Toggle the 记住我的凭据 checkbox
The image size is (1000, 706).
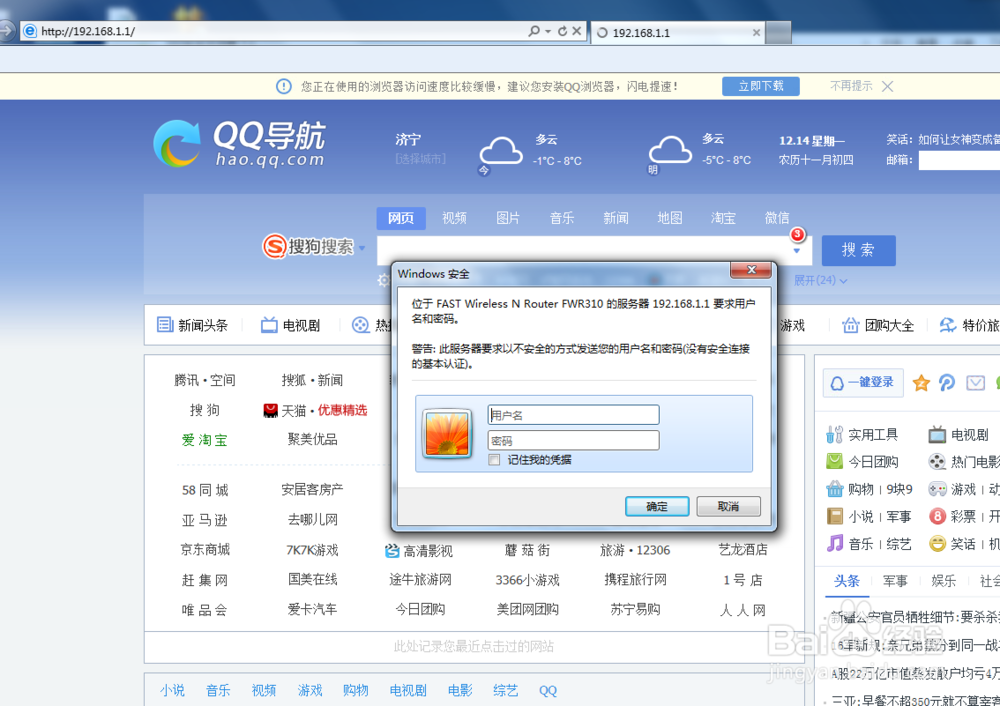point(494,460)
